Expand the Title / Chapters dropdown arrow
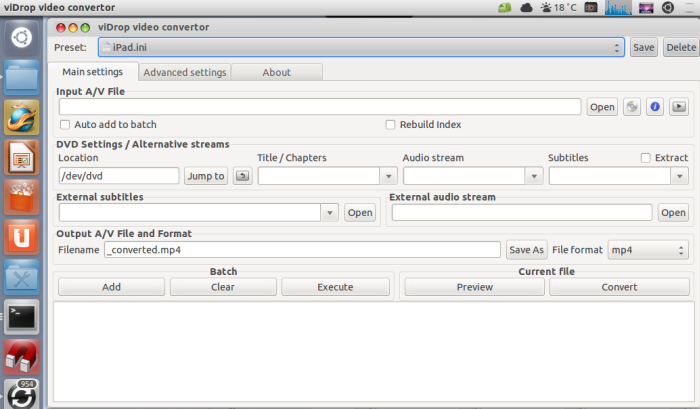 tap(388, 176)
